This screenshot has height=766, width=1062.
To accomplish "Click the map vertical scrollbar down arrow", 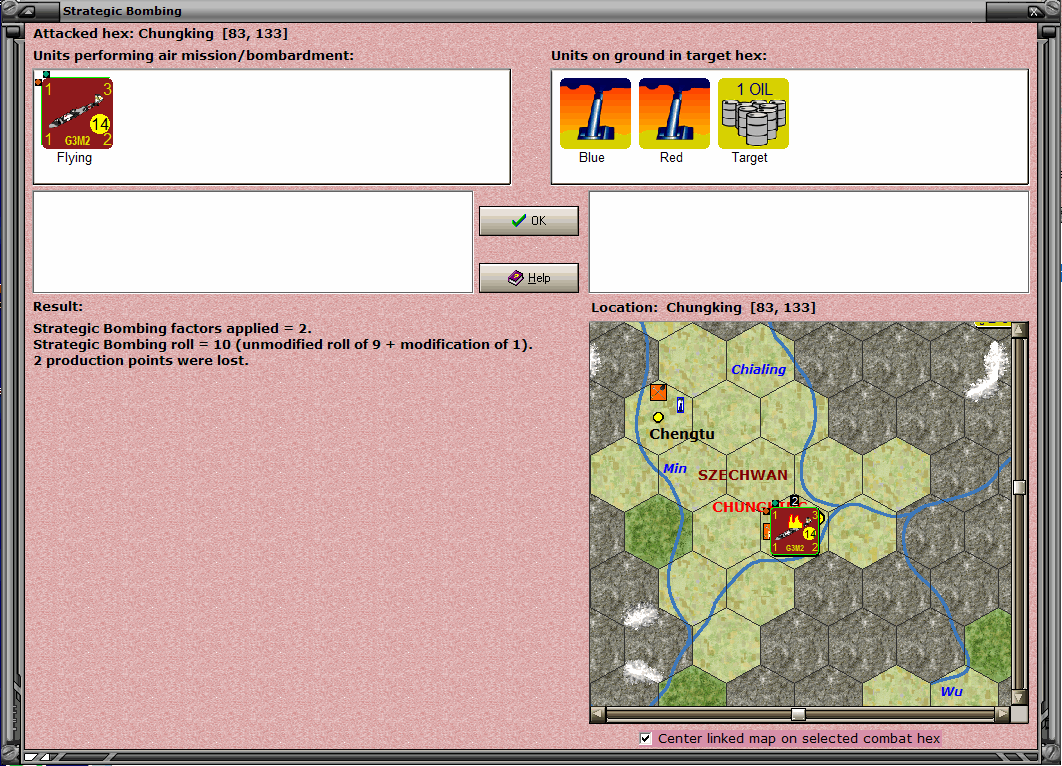I will (x=1019, y=698).
